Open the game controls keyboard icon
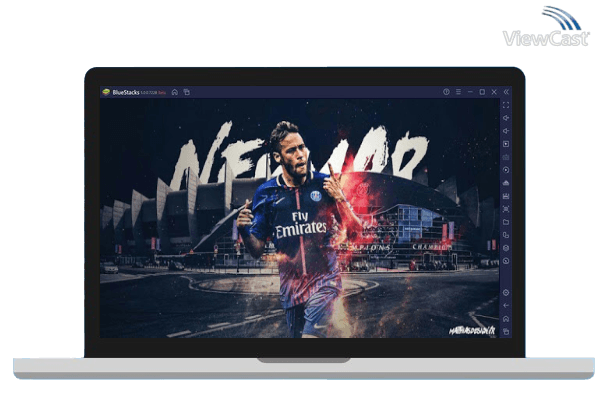Viewport: 602px width, 414px height. [x=506, y=157]
